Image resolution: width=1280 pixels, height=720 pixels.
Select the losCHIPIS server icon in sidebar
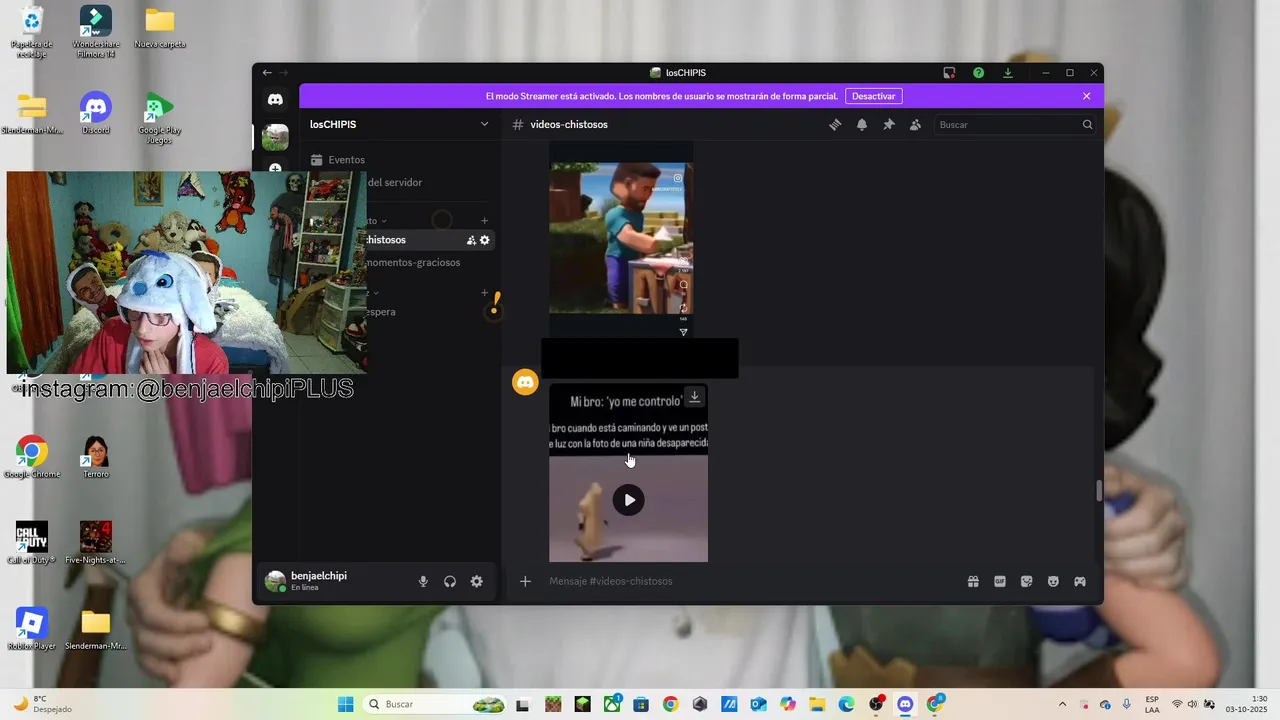tap(275, 138)
